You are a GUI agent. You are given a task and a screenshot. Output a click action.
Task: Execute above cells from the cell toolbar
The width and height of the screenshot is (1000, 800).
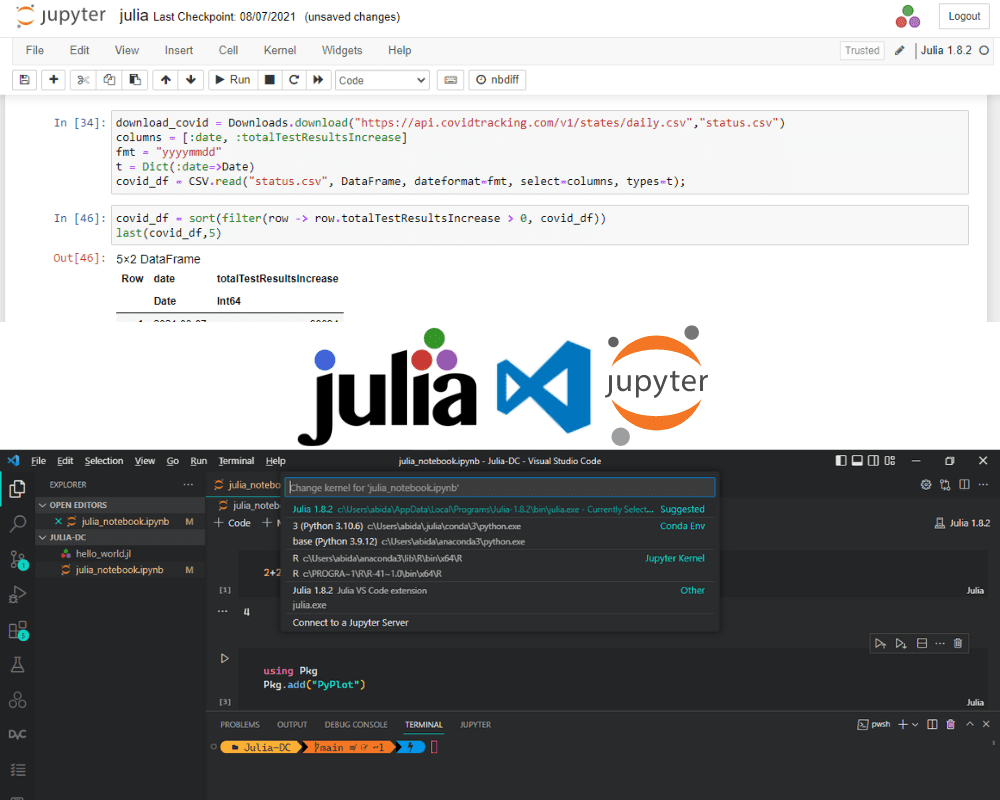pos(881,643)
